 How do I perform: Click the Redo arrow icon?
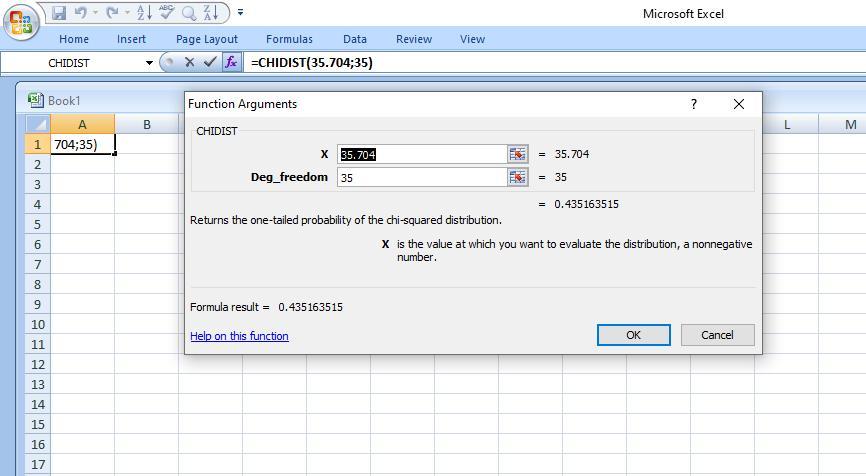click(112, 13)
